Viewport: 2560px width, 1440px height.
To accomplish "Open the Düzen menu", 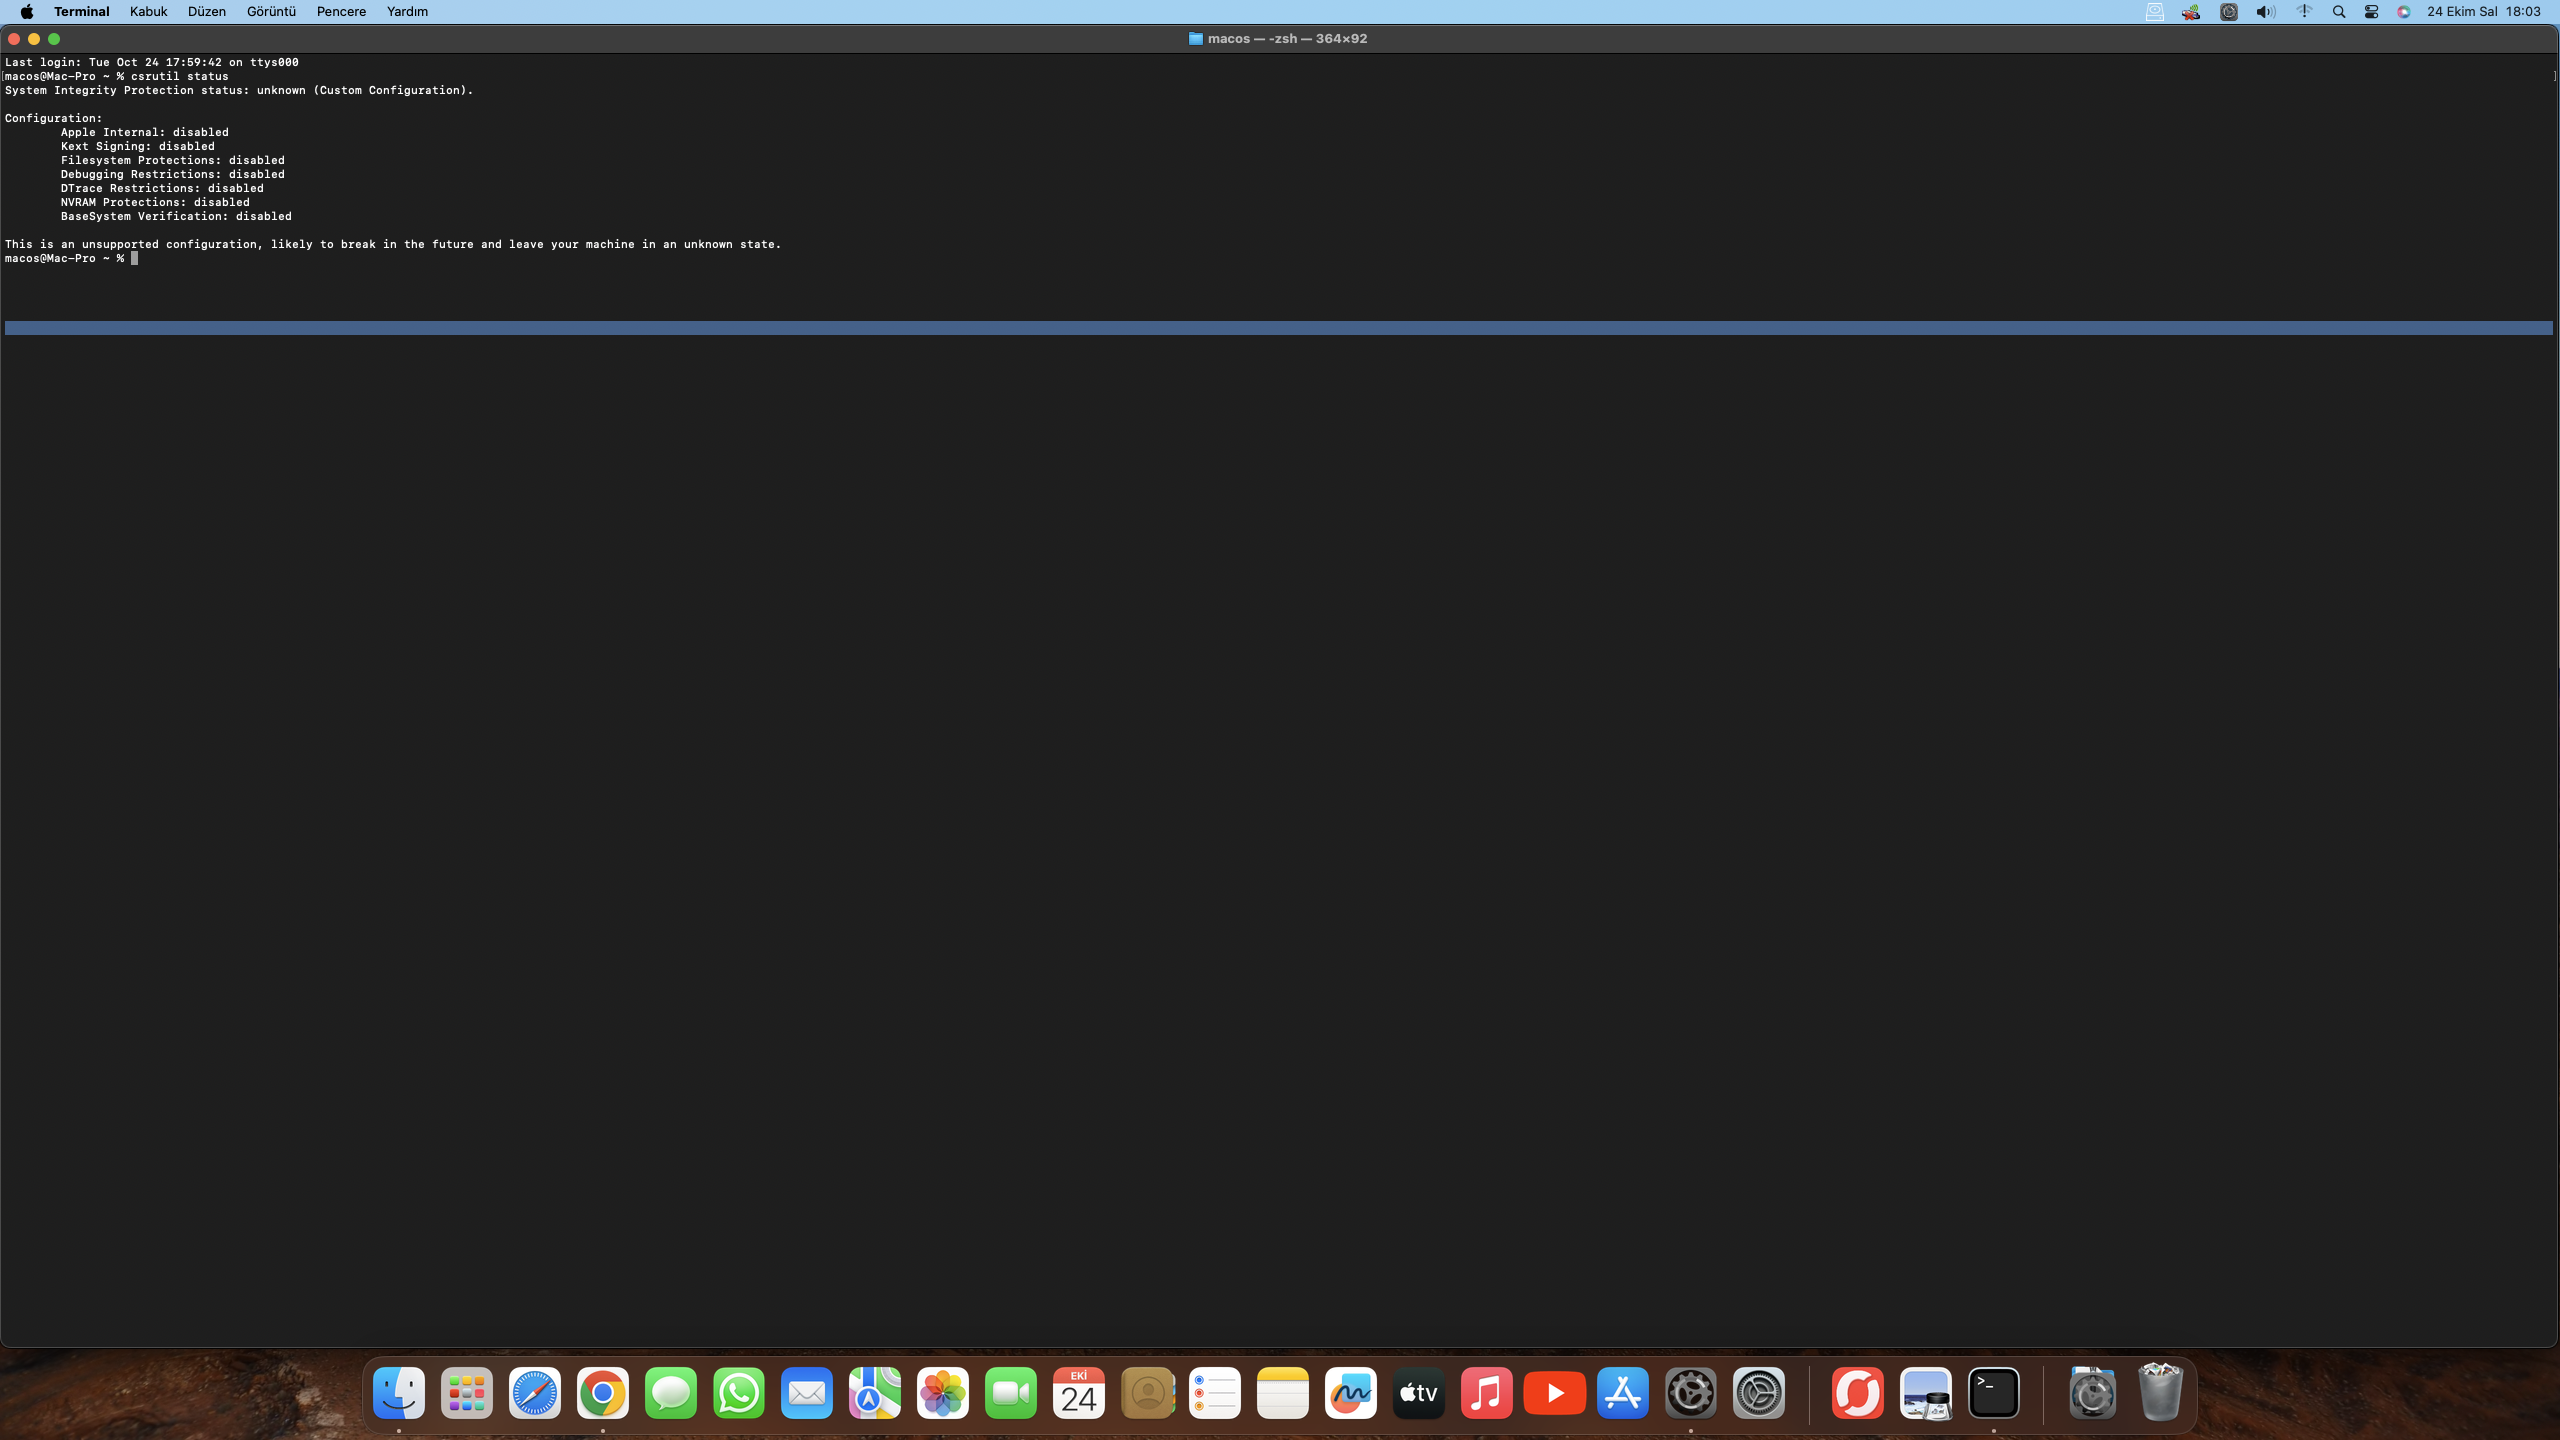I will point(207,11).
